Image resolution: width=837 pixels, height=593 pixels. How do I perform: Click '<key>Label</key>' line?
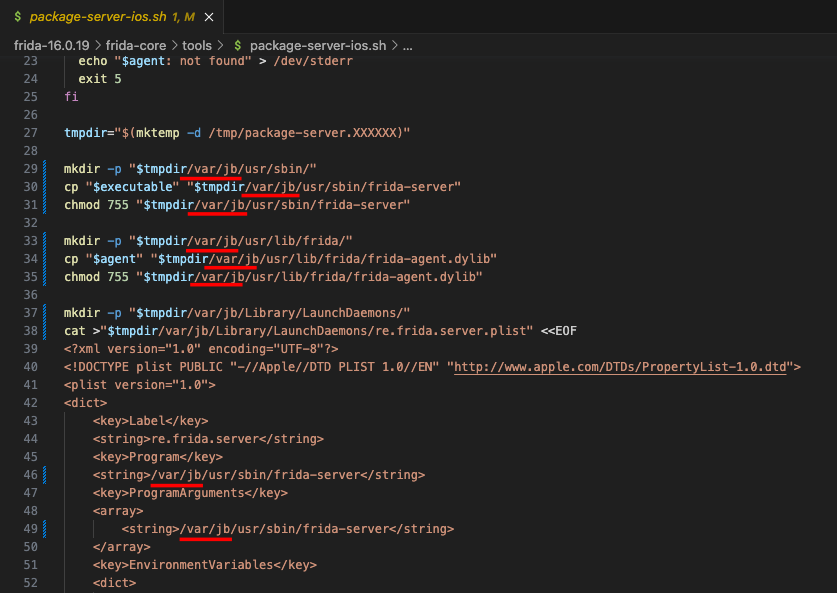coord(151,421)
